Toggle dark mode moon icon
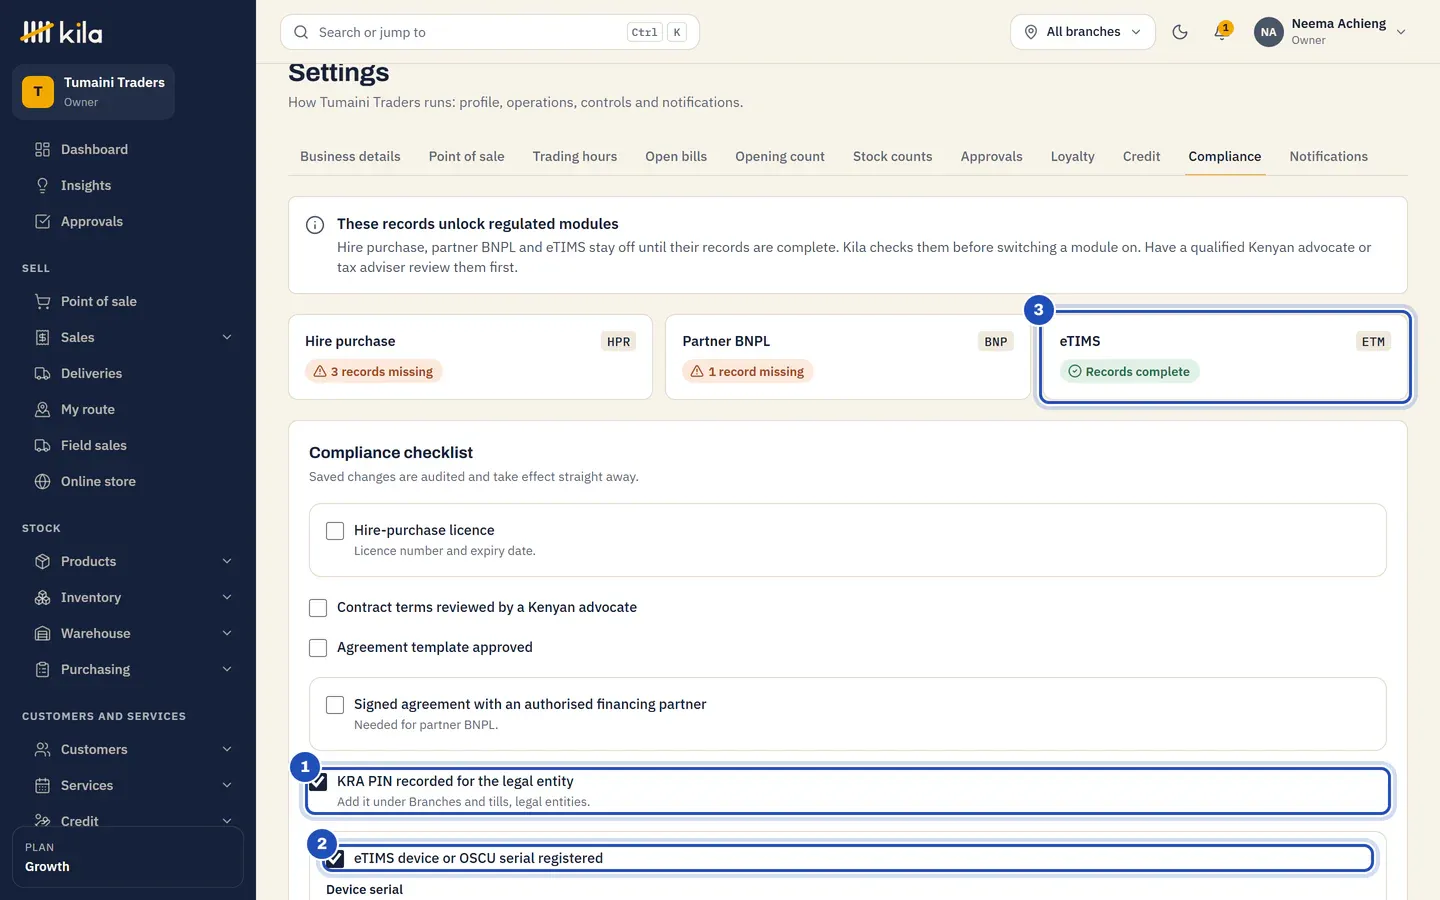Viewport: 1440px width, 900px height. coord(1180,32)
